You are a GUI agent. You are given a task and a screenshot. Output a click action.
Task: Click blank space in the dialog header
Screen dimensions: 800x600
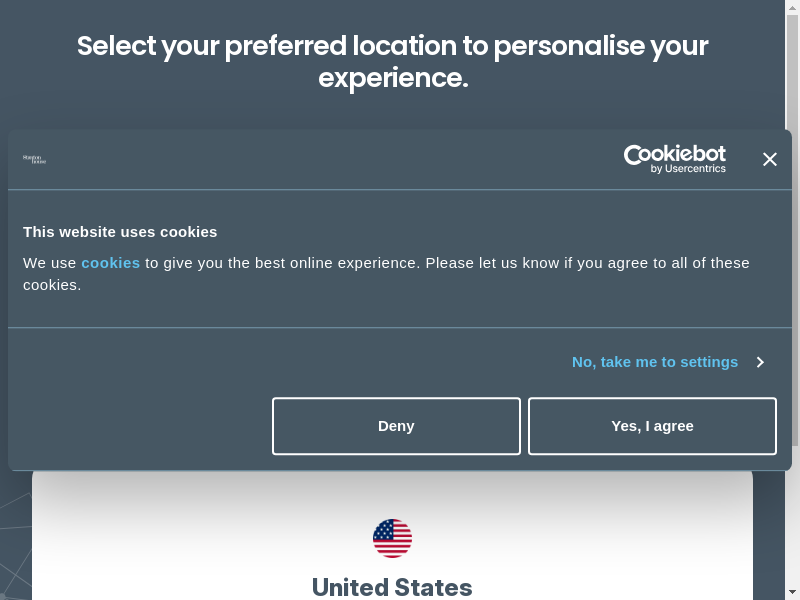[330, 159]
